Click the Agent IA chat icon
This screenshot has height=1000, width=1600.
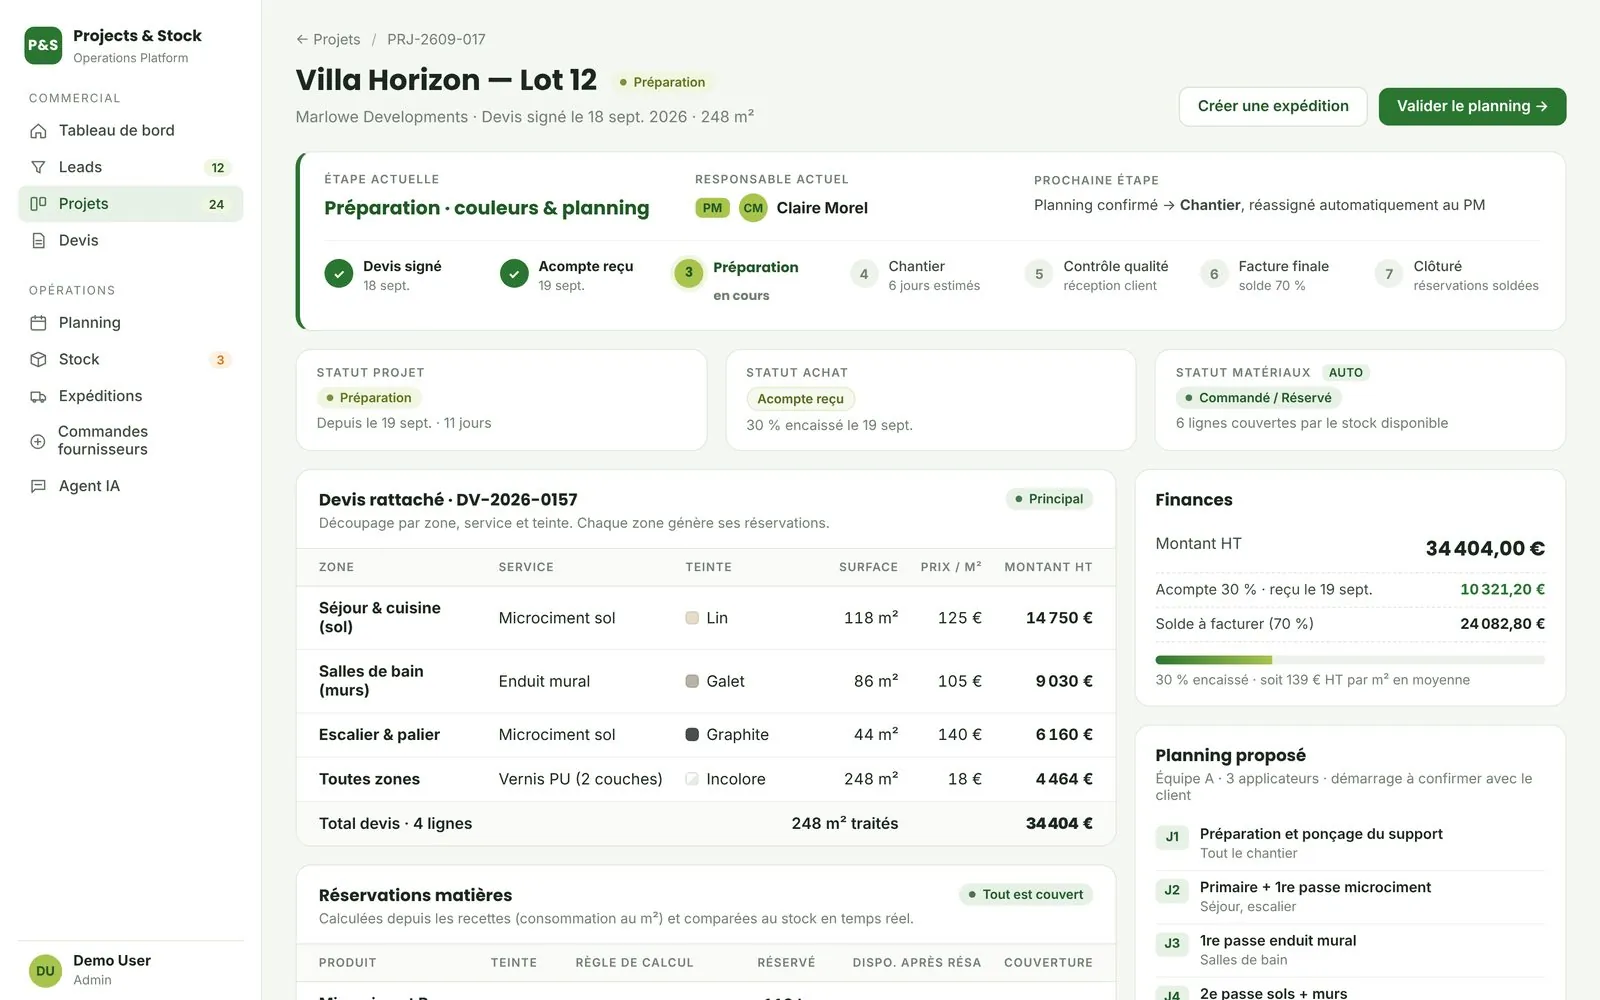38,486
